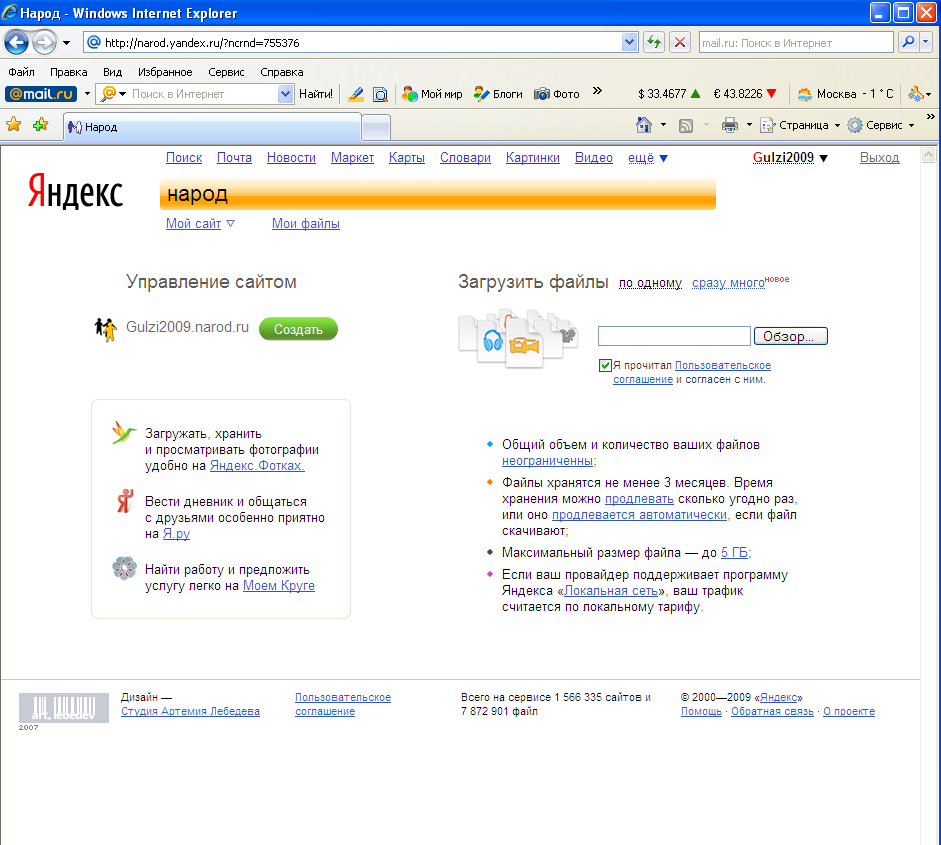
Task: Click the RSS feeds icon
Action: [x=686, y=125]
